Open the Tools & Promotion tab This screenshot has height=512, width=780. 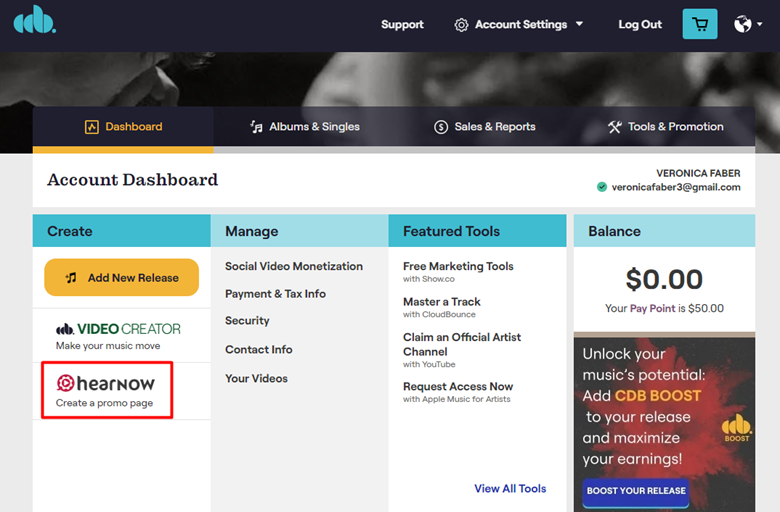pos(665,127)
